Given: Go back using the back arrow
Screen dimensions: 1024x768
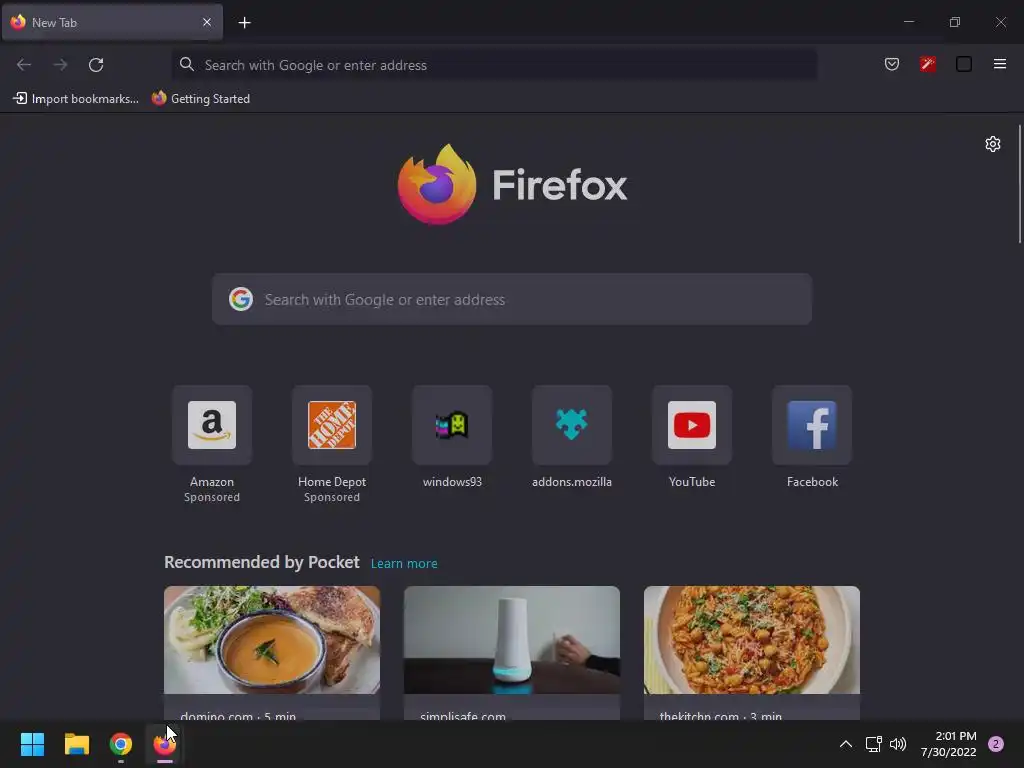Looking at the screenshot, I should [x=24, y=65].
